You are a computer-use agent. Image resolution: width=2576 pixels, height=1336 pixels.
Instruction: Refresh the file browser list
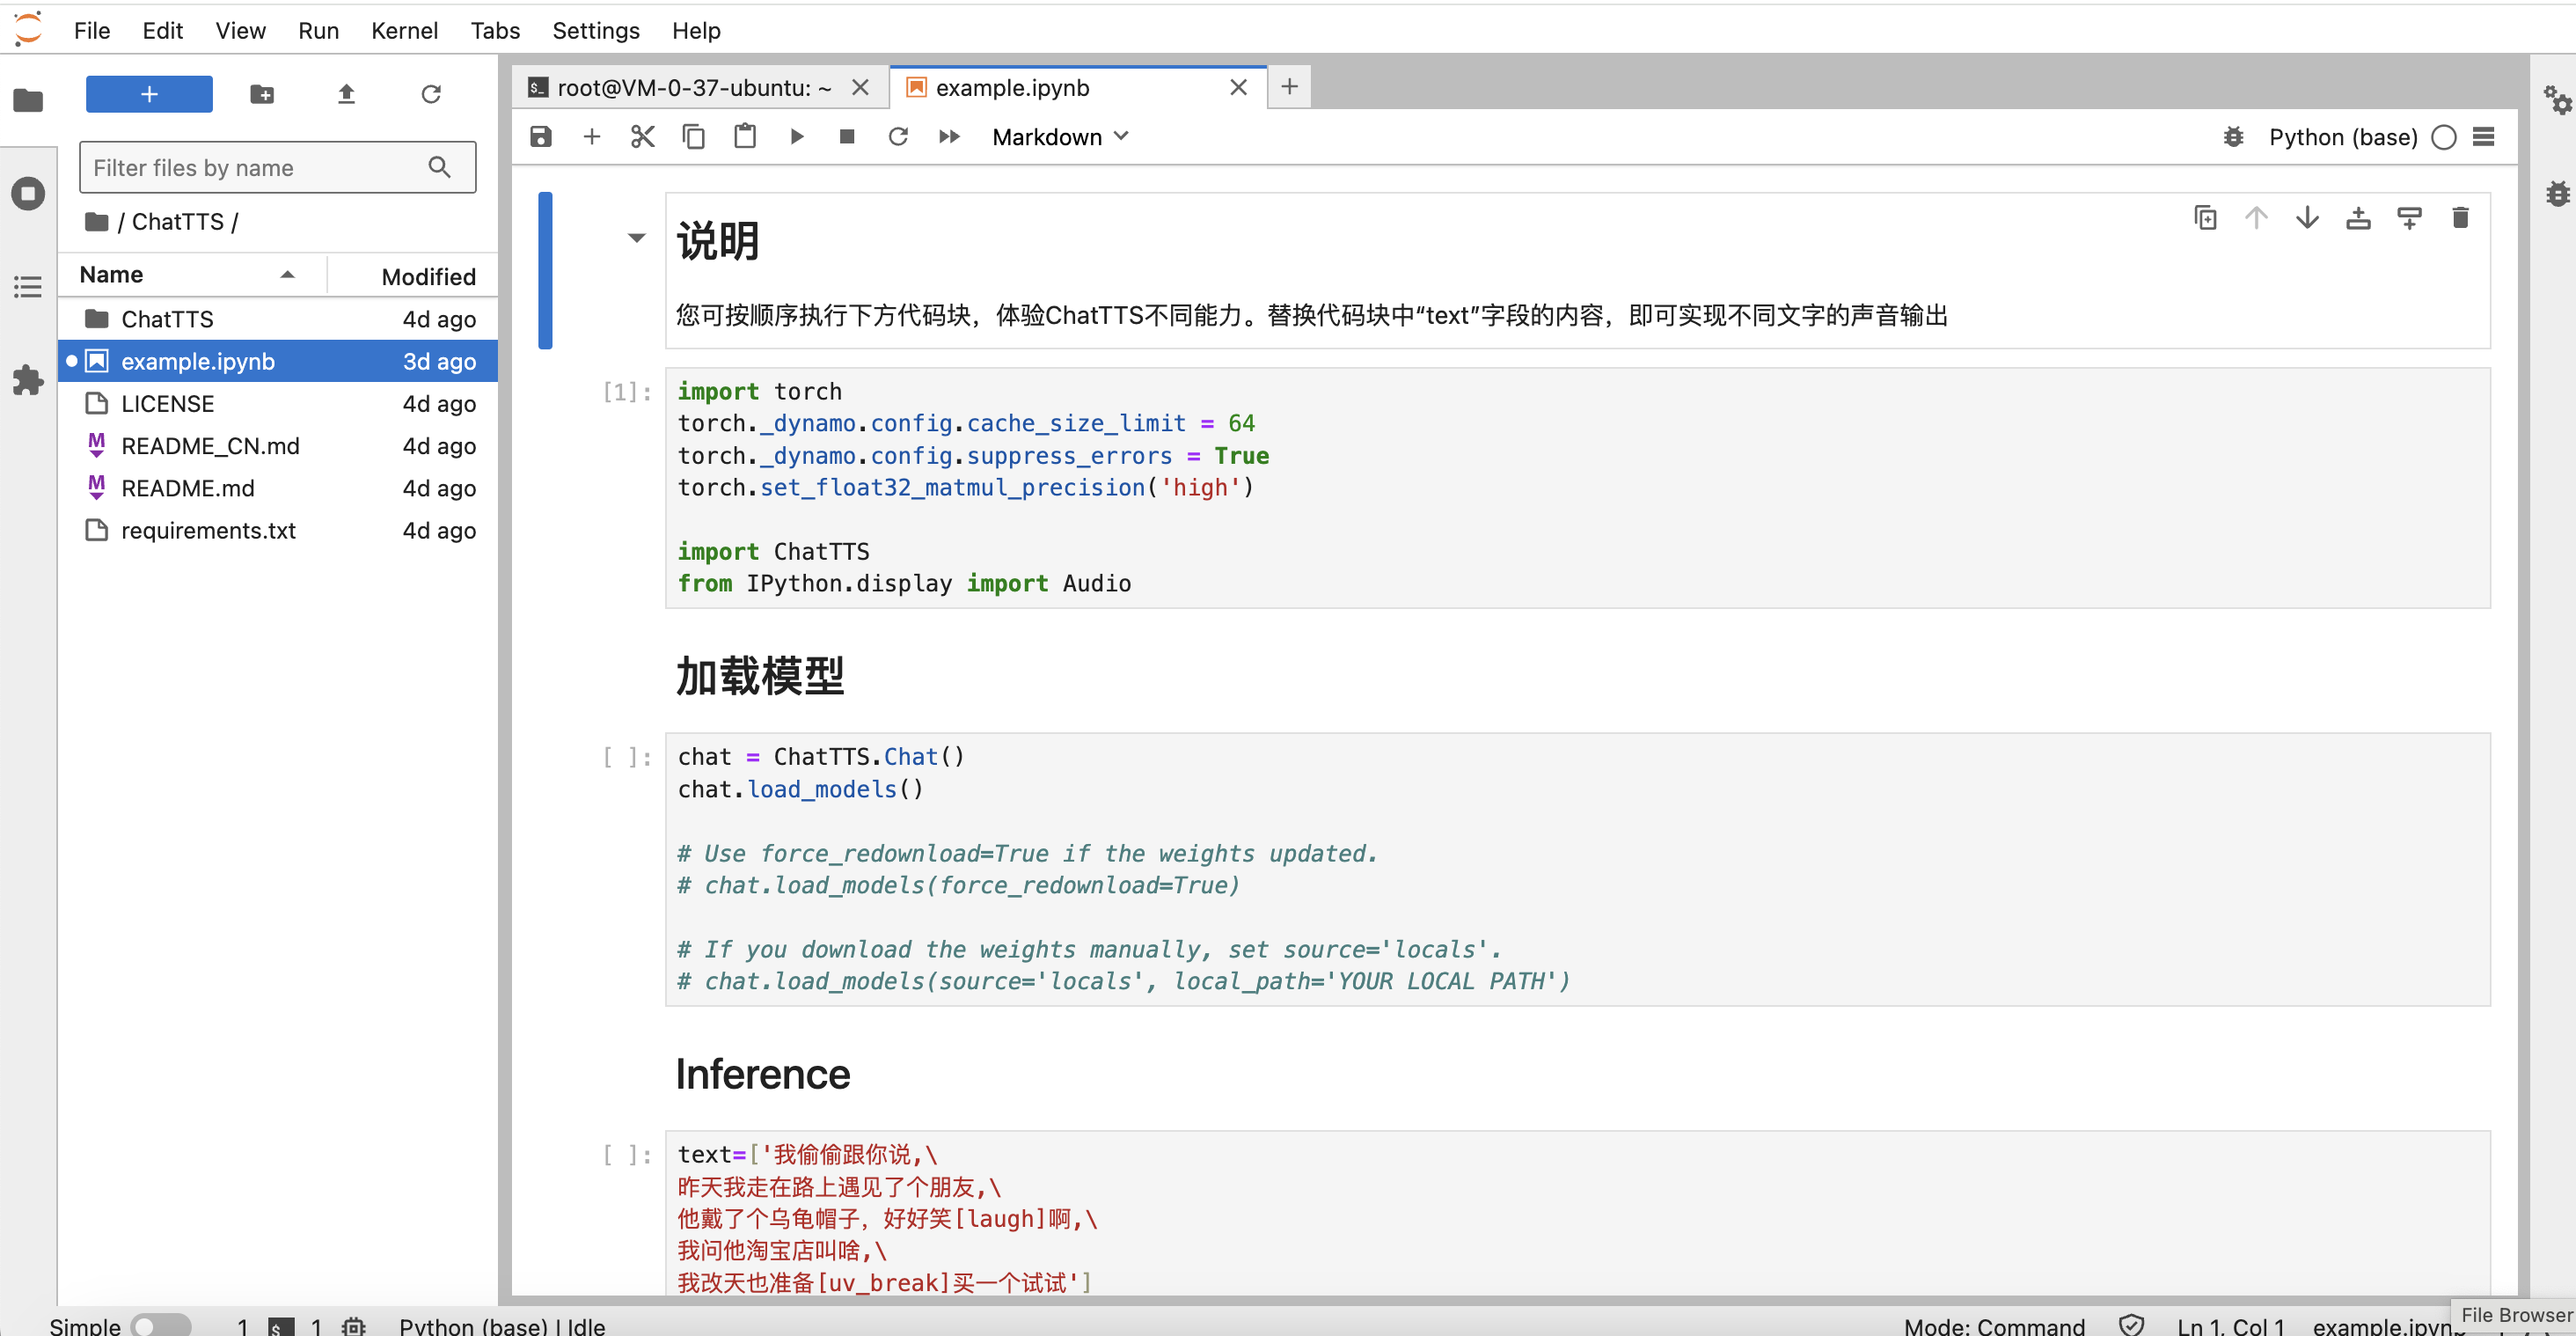(431, 94)
